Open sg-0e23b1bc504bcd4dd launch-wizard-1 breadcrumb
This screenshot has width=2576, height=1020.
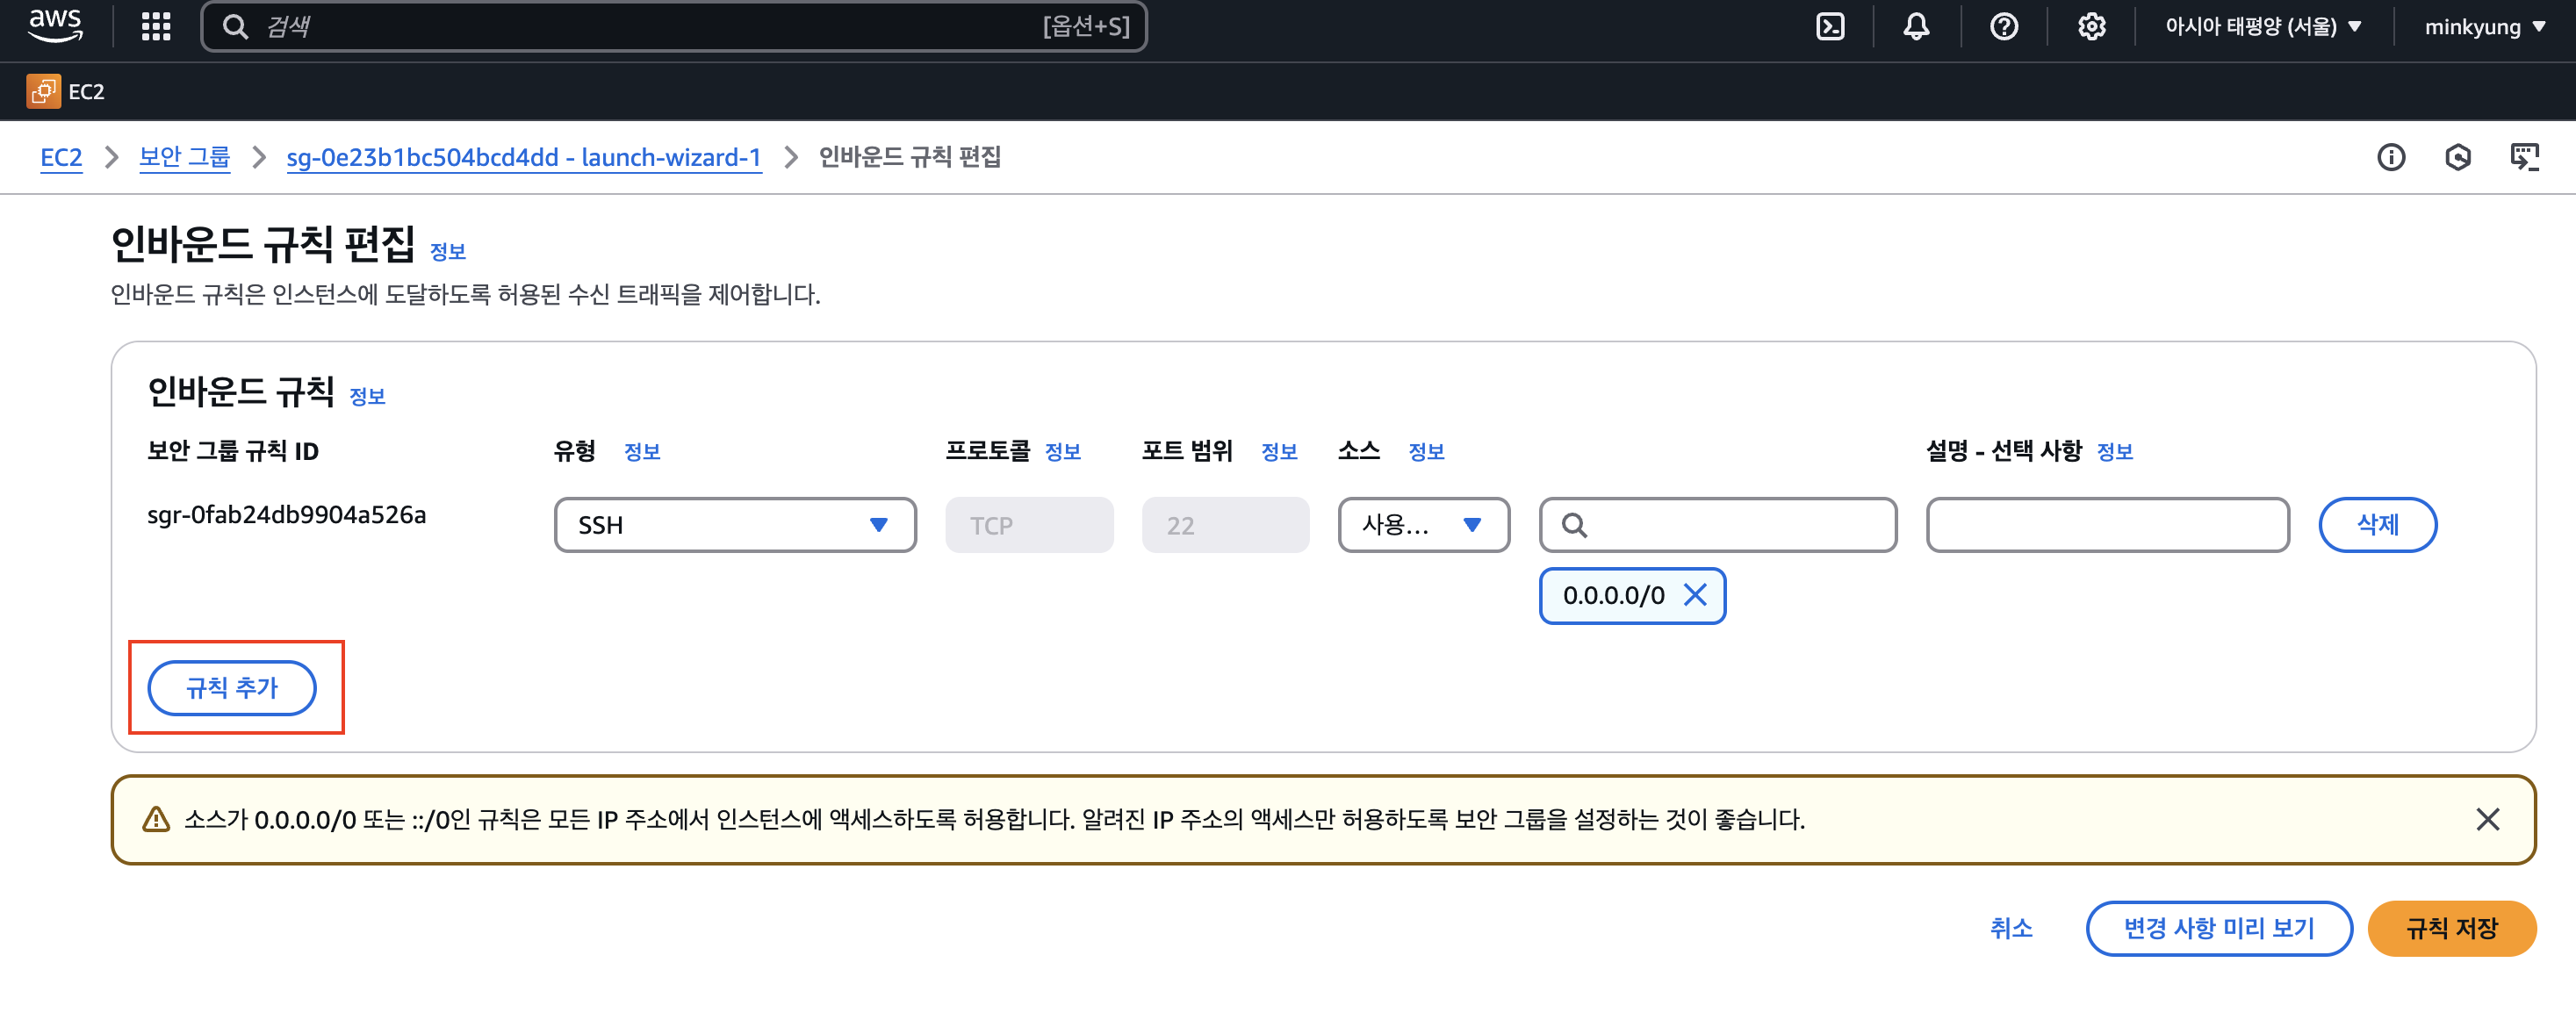[524, 157]
